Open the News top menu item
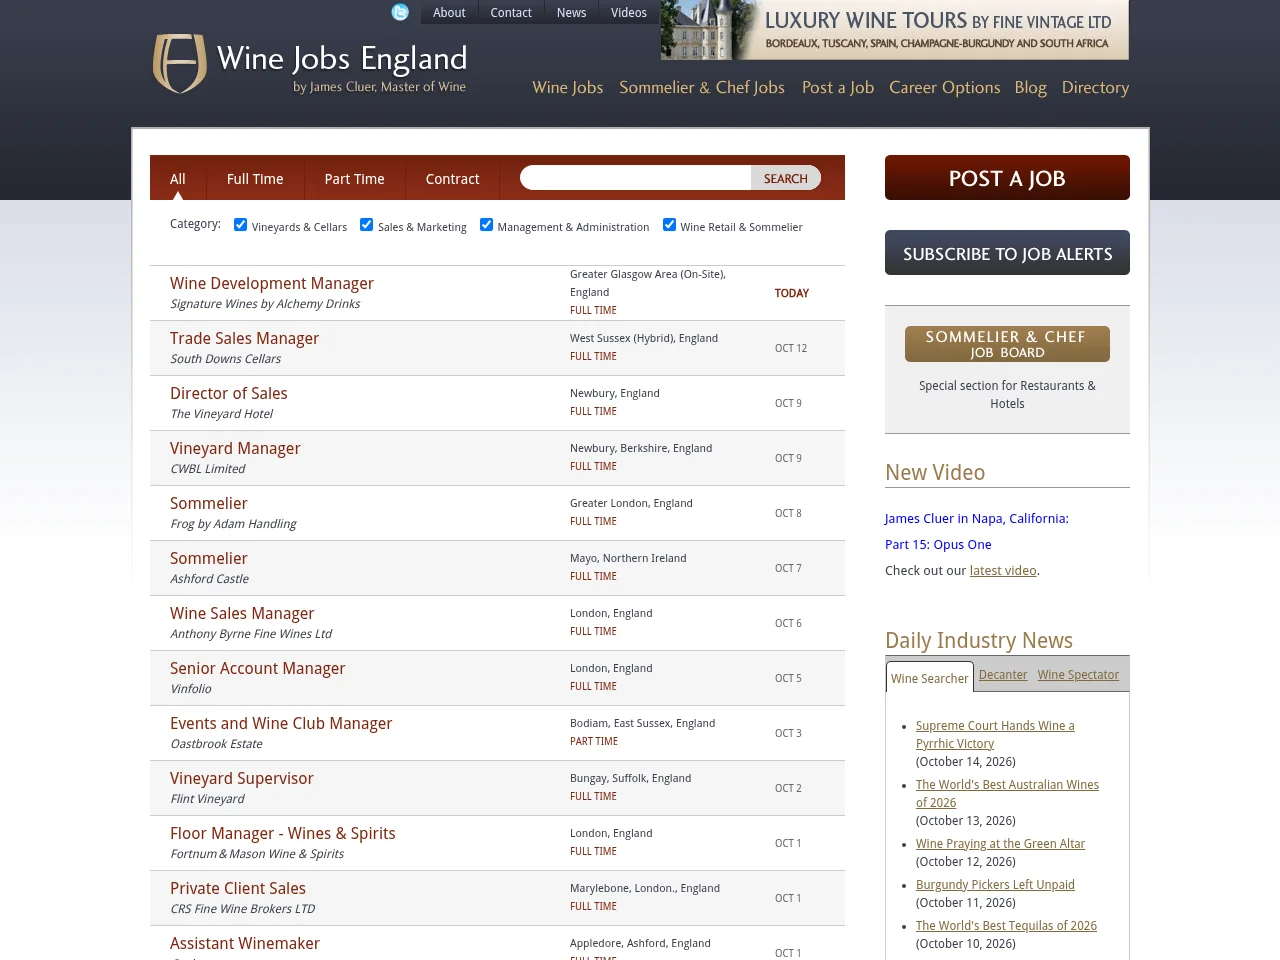The image size is (1280, 960). [x=571, y=13]
